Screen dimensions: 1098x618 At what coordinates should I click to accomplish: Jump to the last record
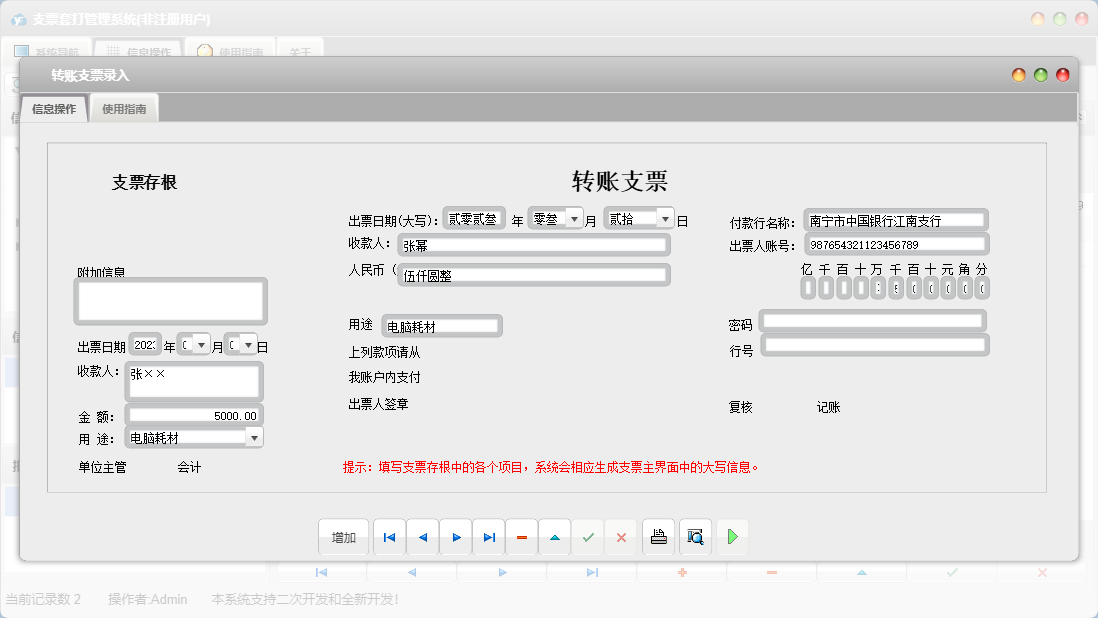[x=488, y=537]
